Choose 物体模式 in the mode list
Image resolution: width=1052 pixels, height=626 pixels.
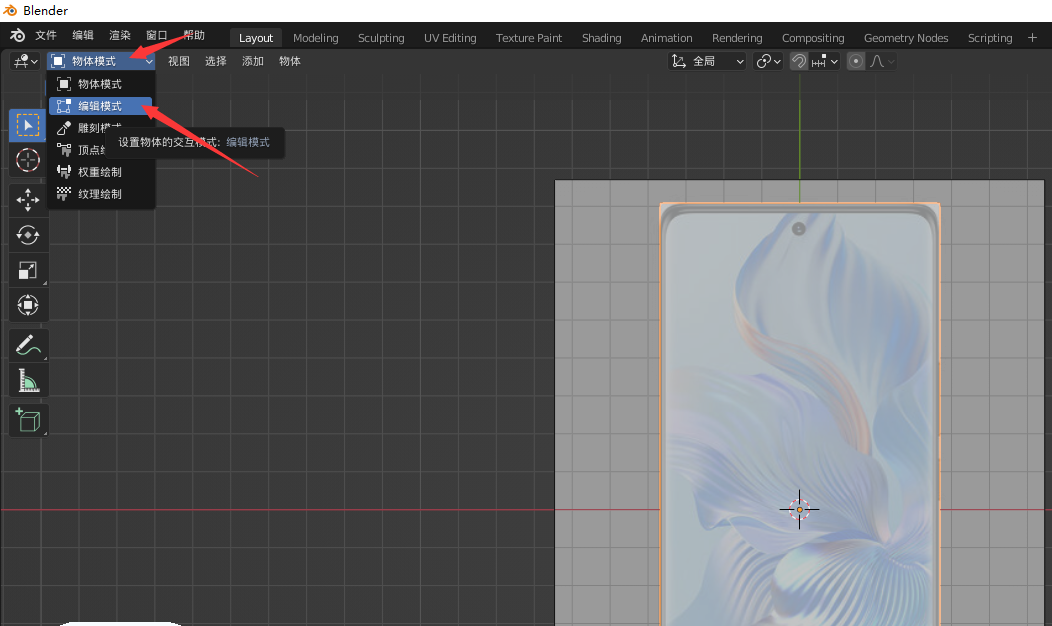[x=101, y=84]
